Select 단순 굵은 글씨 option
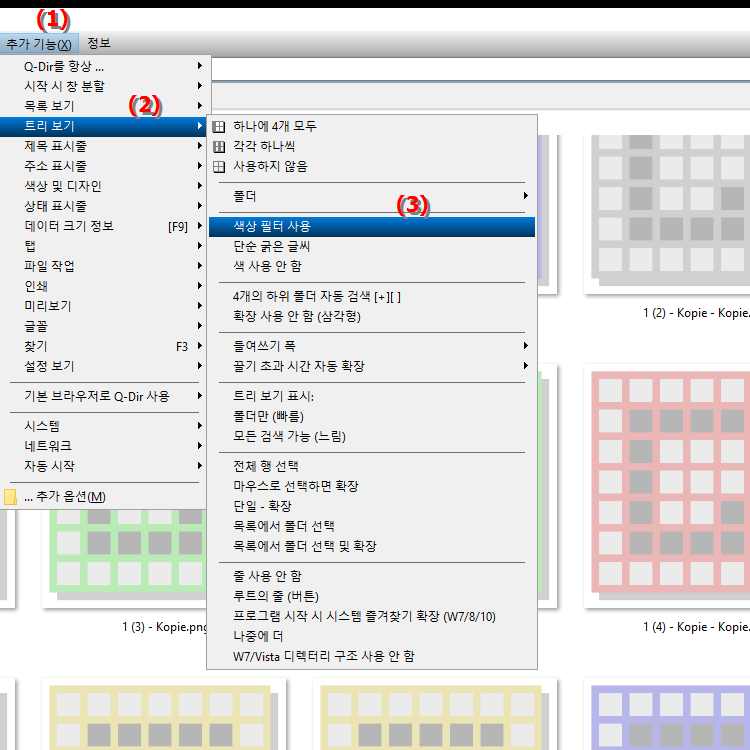The width and height of the screenshot is (750, 750). coord(372,247)
